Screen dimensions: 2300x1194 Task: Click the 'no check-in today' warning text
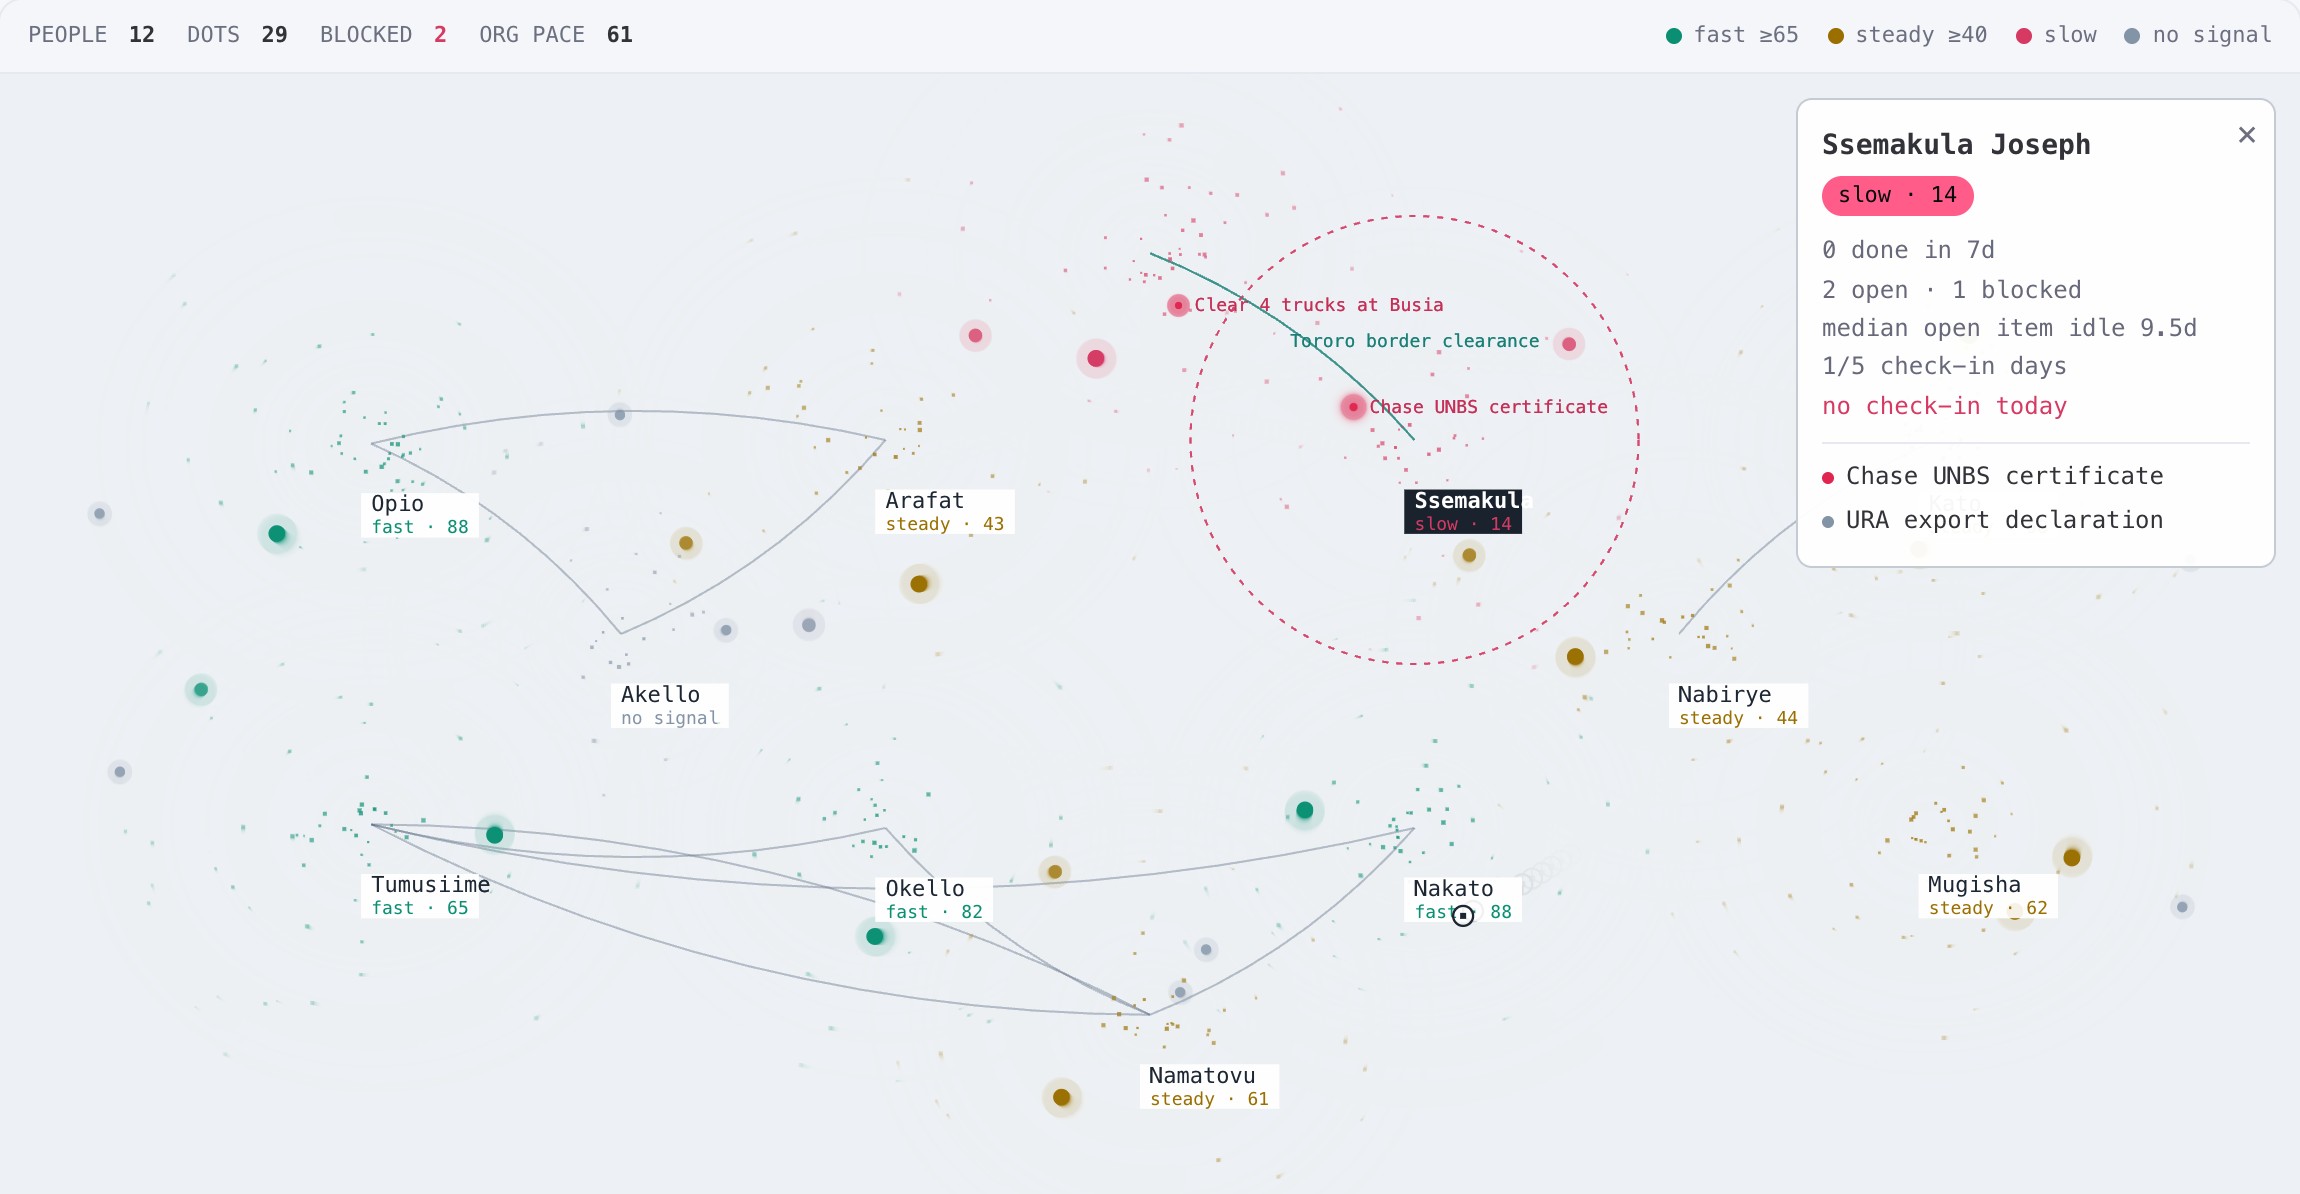click(x=1943, y=406)
